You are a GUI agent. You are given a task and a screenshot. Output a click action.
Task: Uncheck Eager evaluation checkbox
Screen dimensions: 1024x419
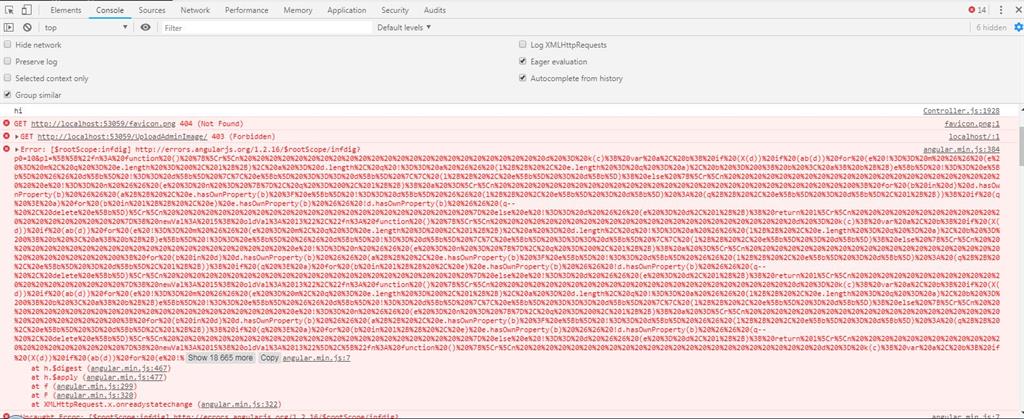click(x=522, y=61)
